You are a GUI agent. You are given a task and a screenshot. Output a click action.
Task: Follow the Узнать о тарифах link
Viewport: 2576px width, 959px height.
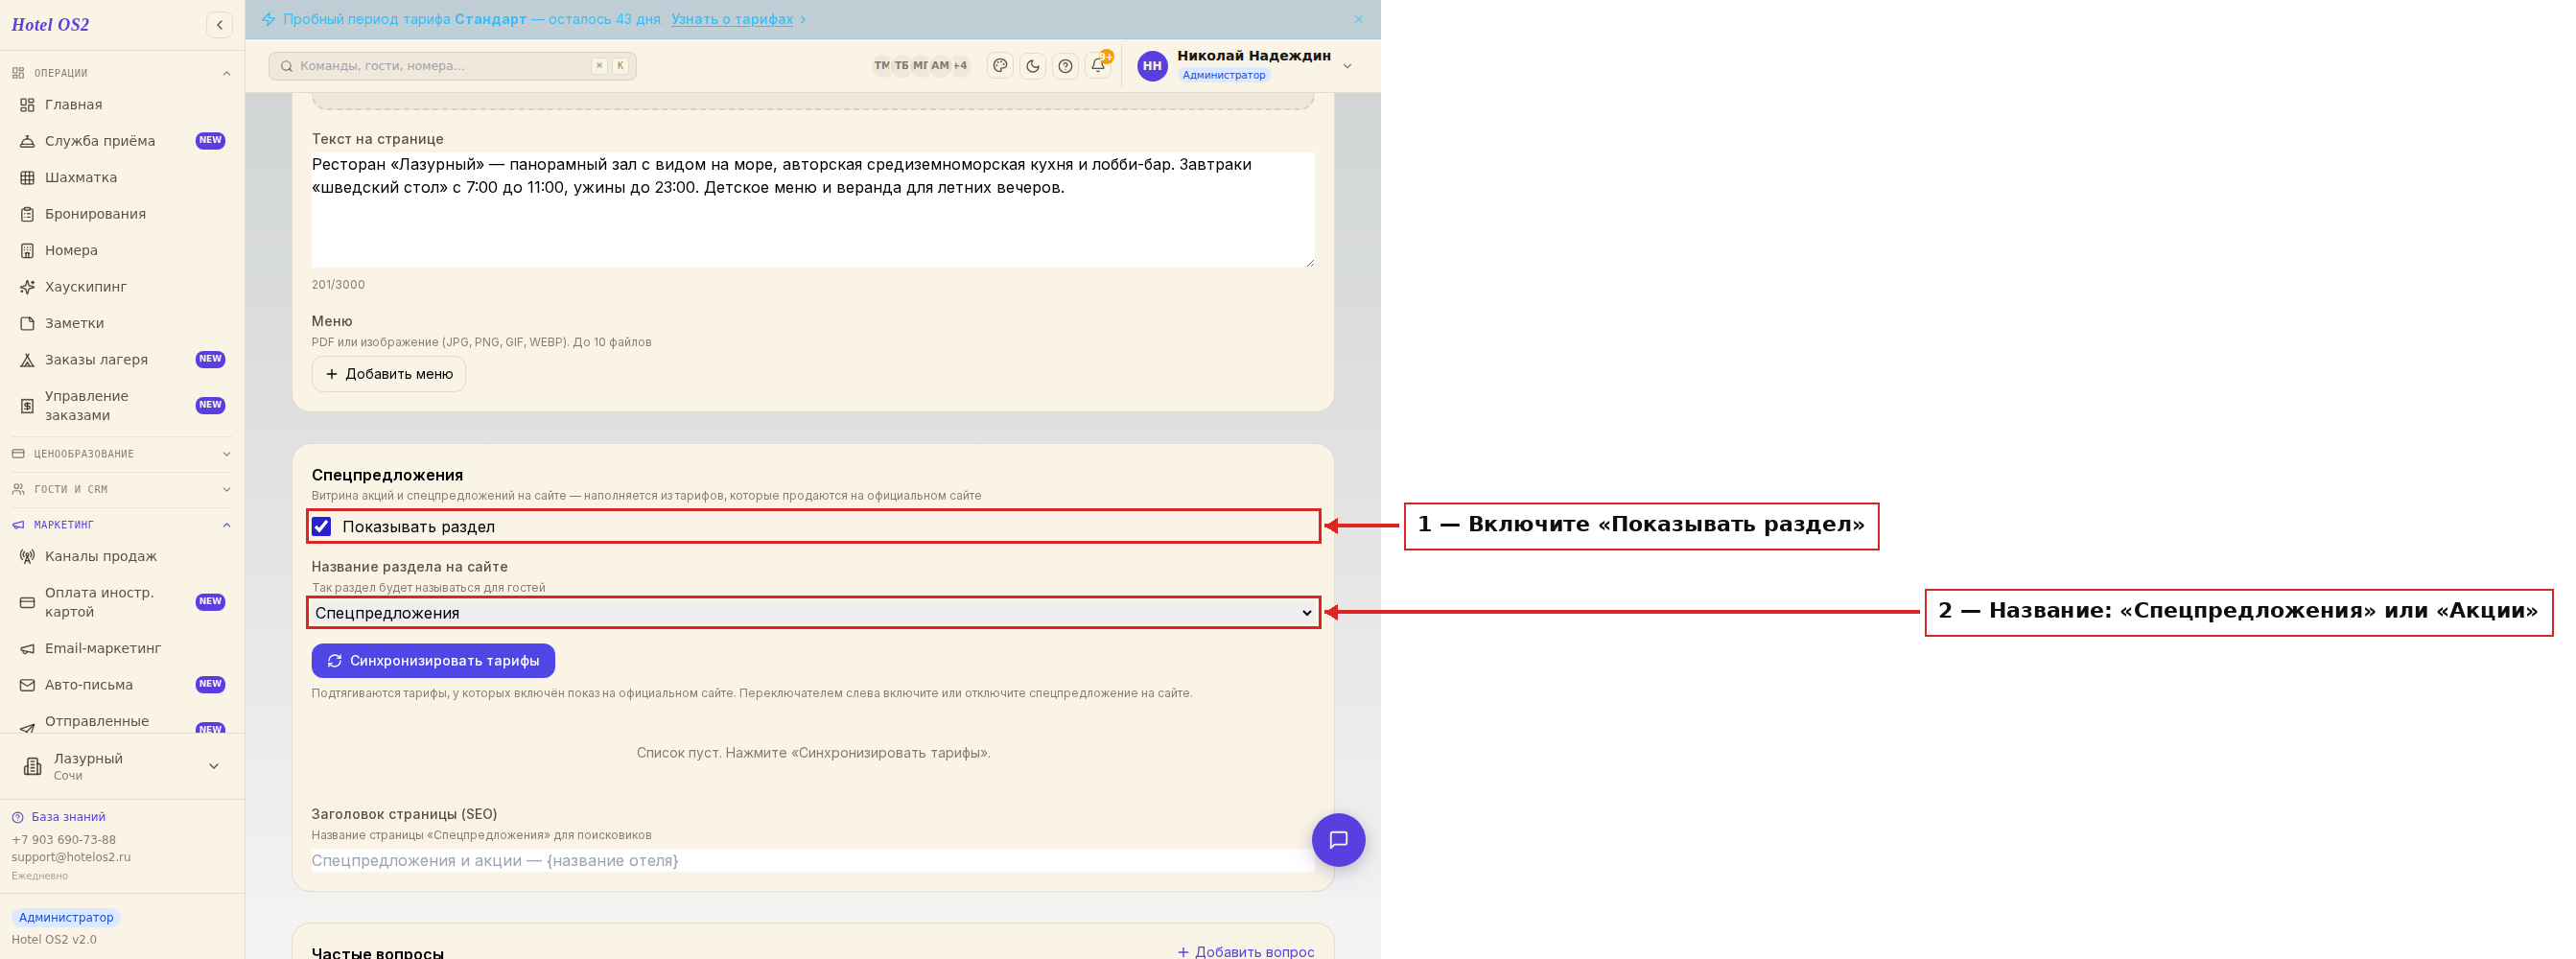coord(732,19)
